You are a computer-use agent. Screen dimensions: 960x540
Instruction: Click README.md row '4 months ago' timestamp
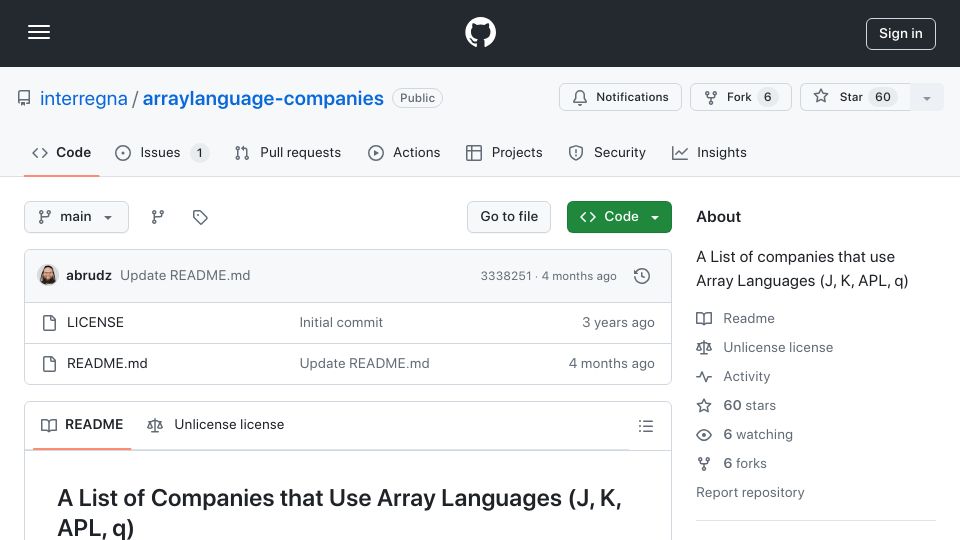point(611,364)
